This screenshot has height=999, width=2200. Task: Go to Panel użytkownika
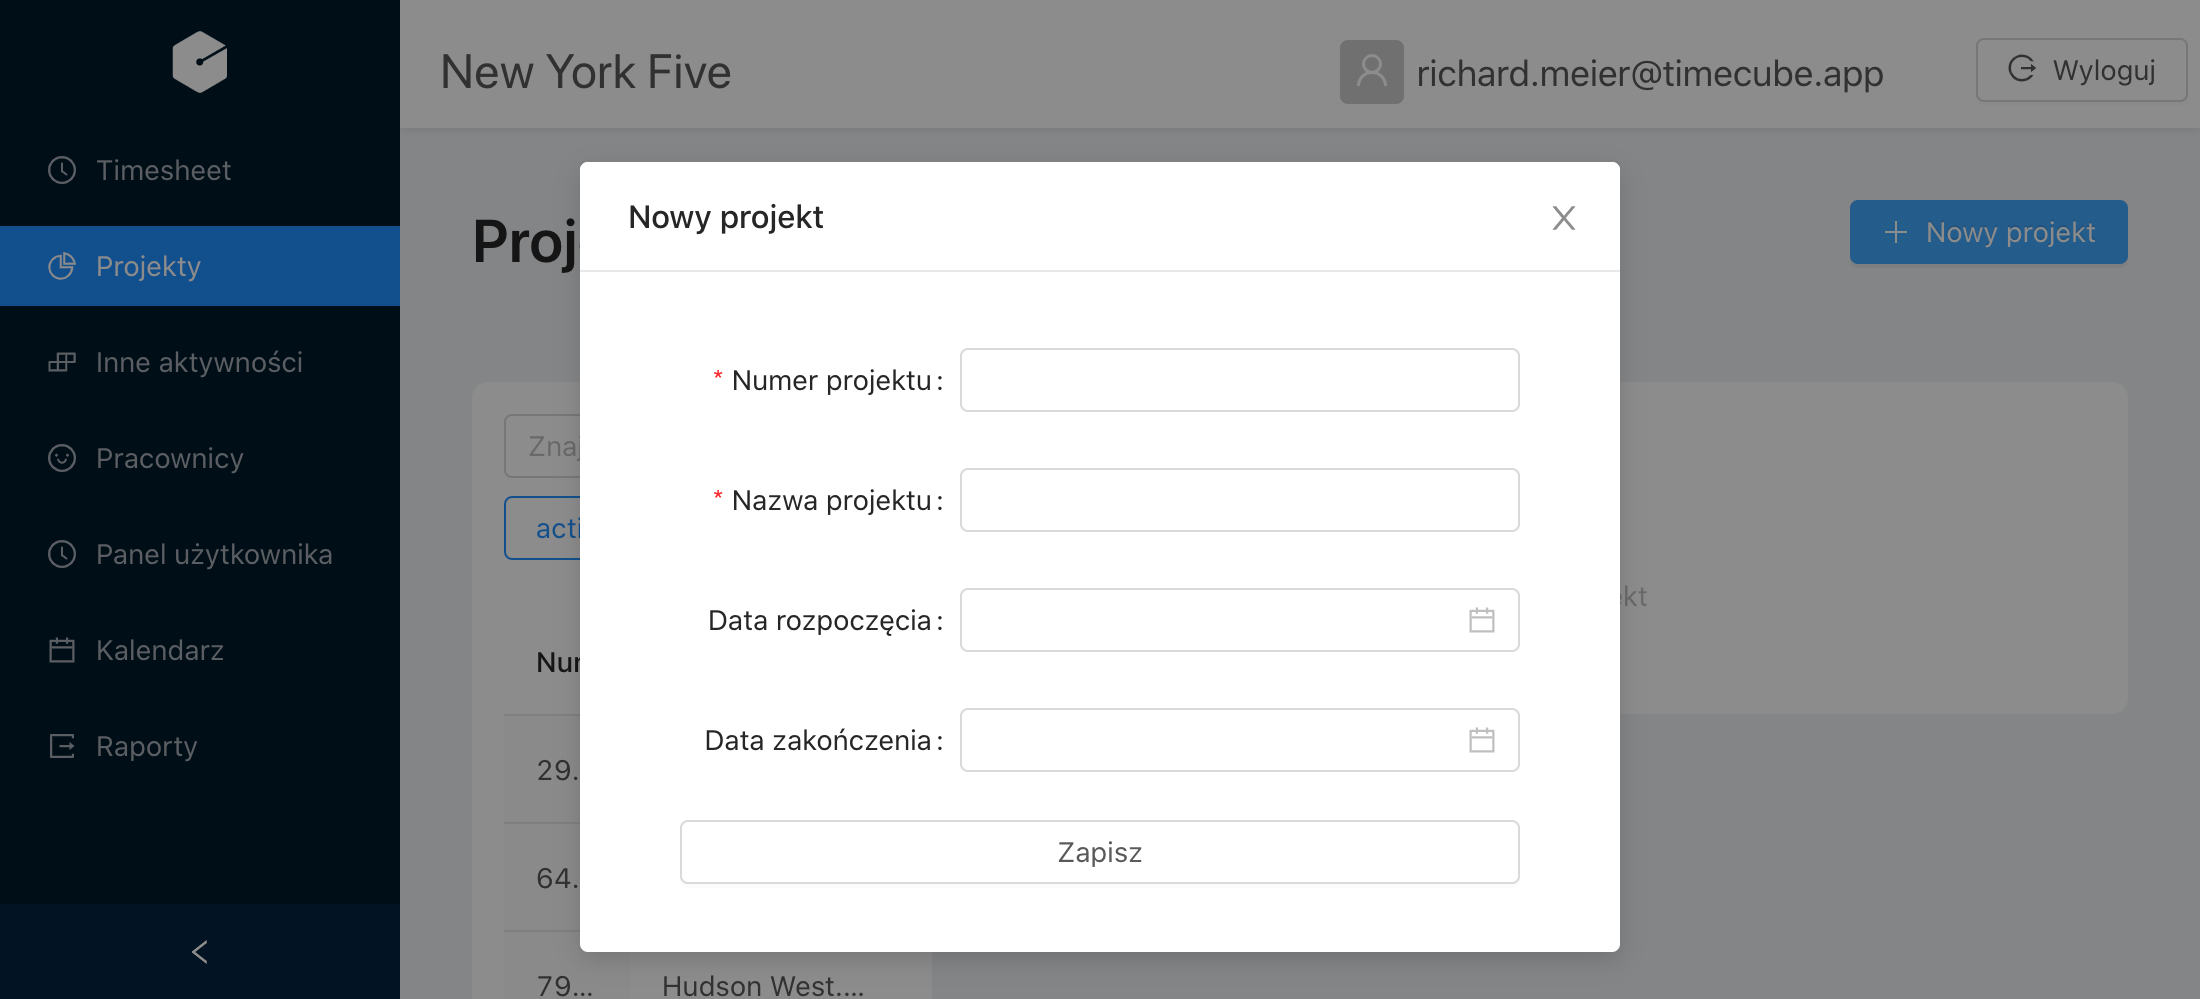(200, 554)
